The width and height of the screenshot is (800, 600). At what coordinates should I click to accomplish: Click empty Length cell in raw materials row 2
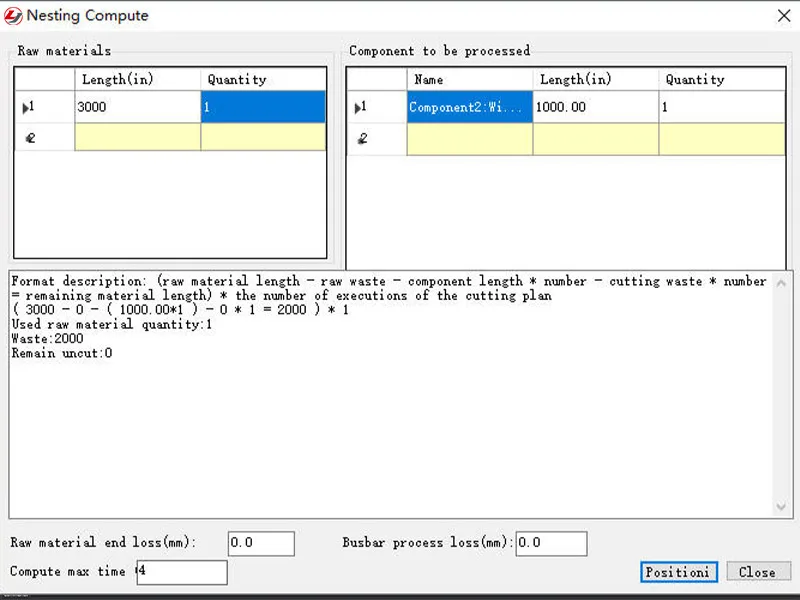137,138
